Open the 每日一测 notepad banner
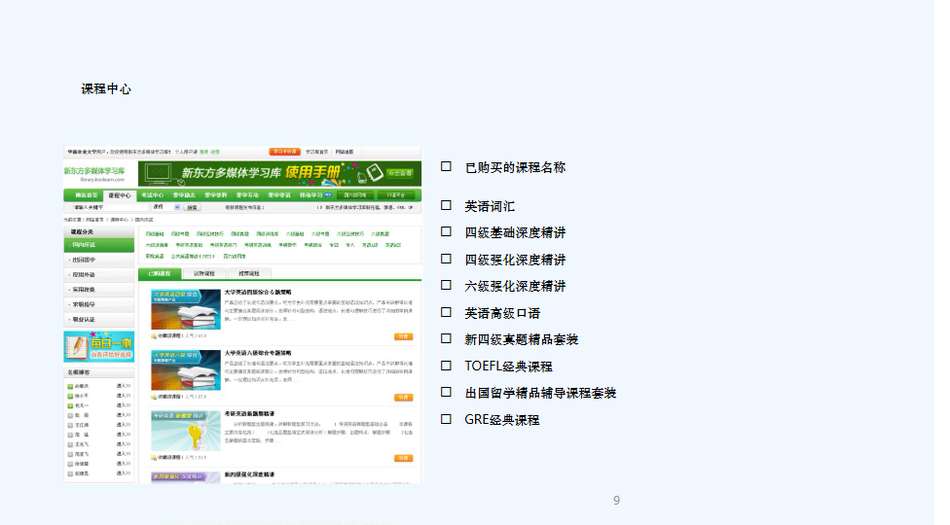Screen dimensions: 950x525 (98, 346)
